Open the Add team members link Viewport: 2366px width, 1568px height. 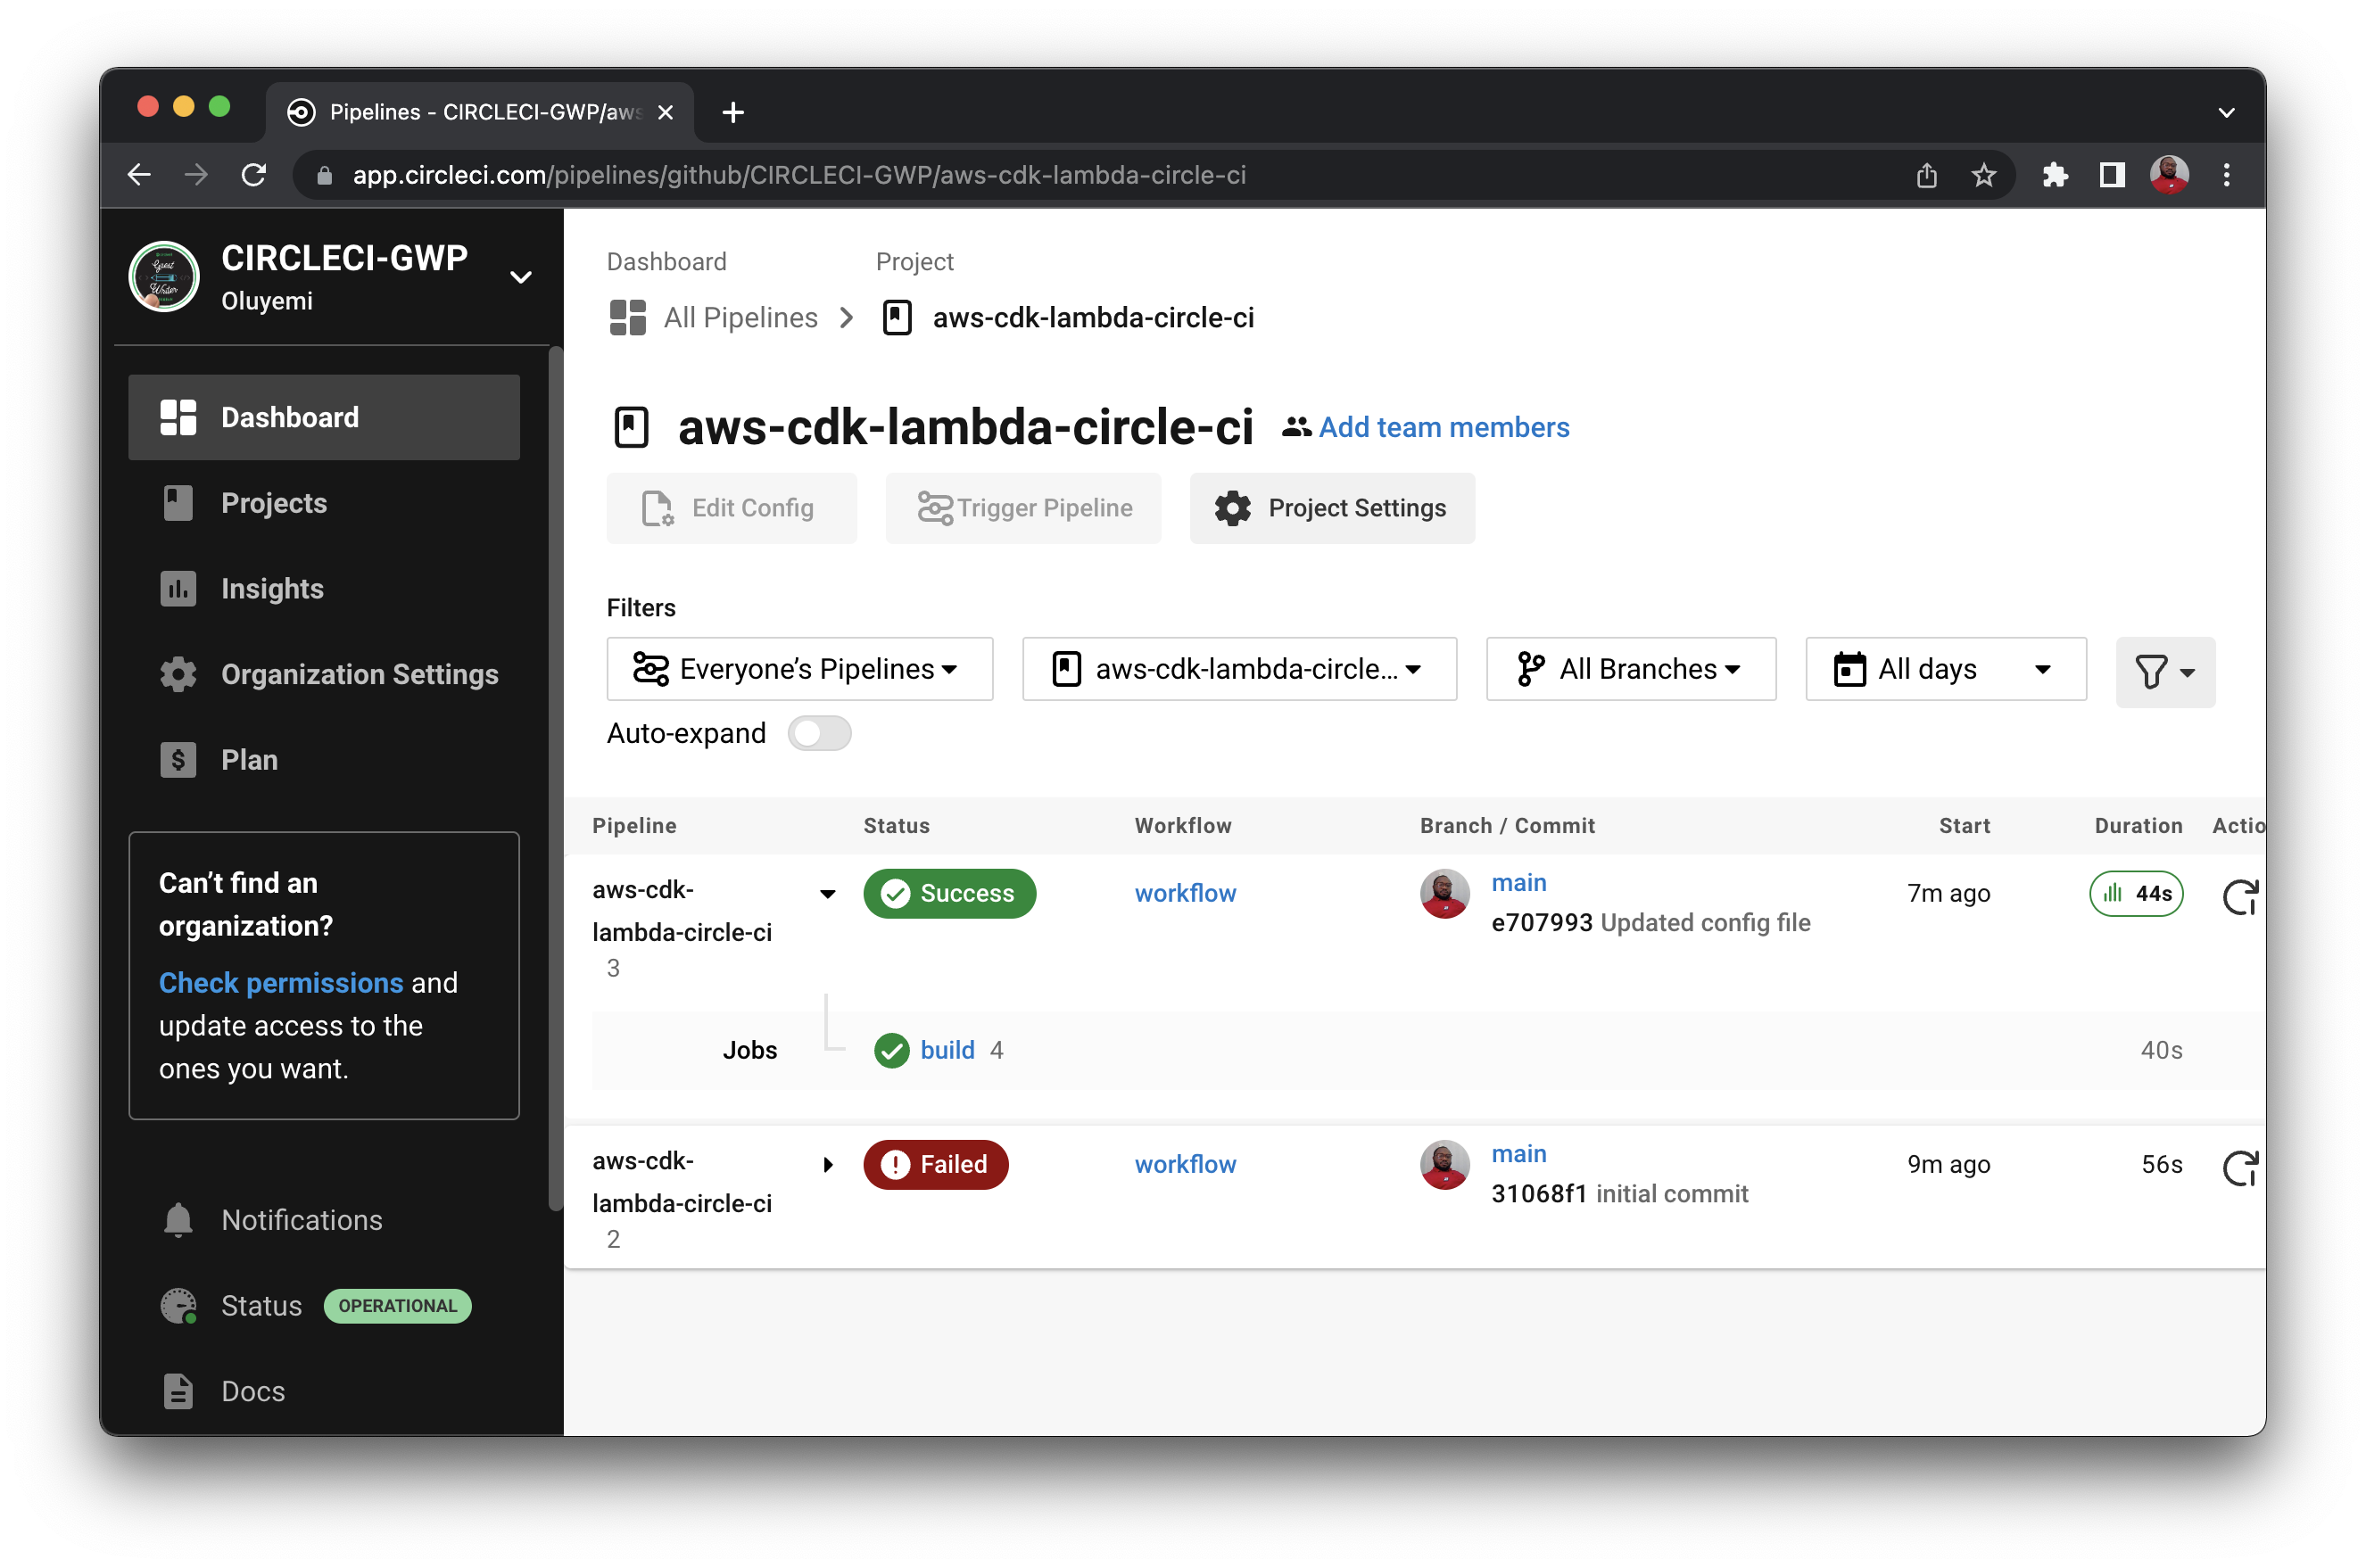pyautogui.click(x=1443, y=427)
